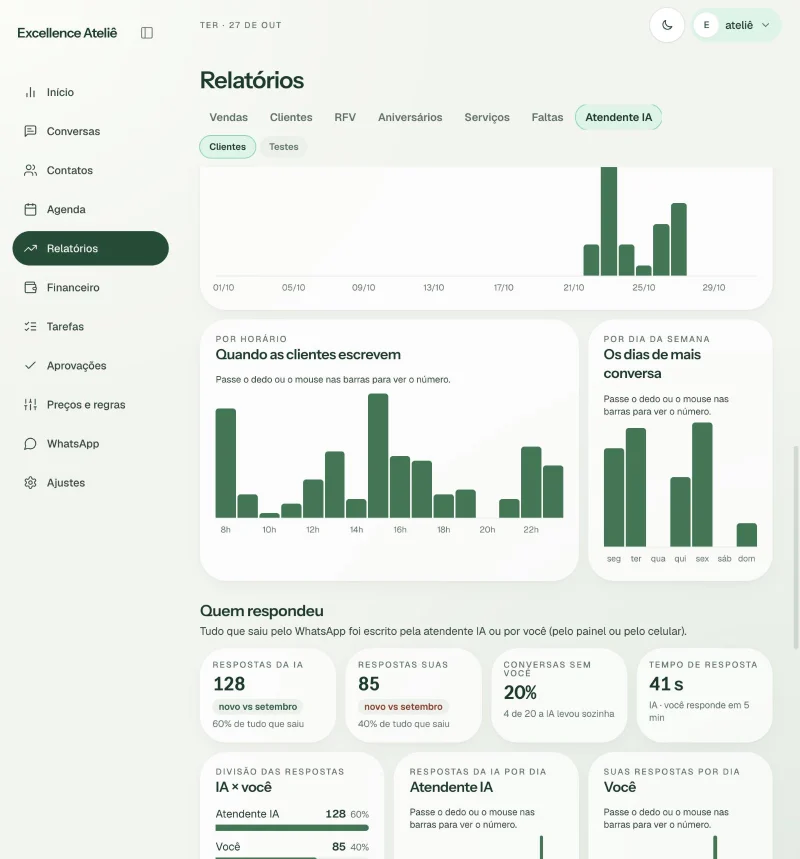The image size is (800, 859).
Task: Switch to the Serviços tab
Action: pos(487,117)
